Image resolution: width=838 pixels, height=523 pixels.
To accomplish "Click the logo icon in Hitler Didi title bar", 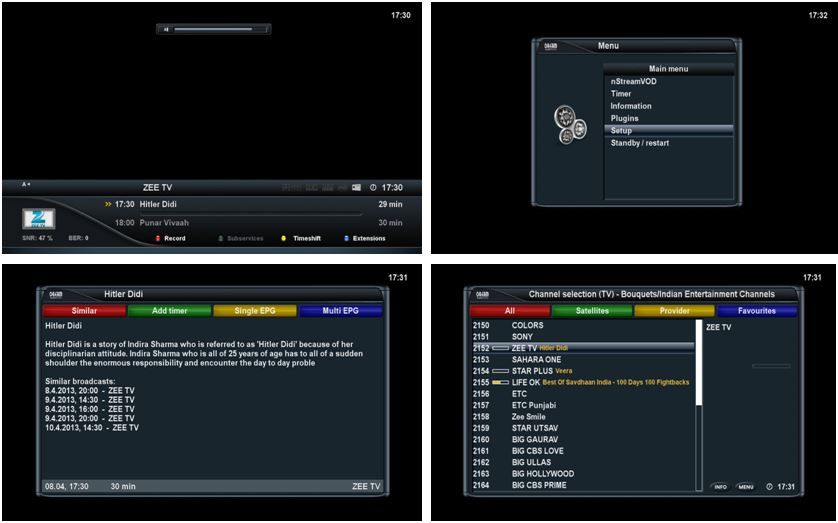I will pos(56,294).
